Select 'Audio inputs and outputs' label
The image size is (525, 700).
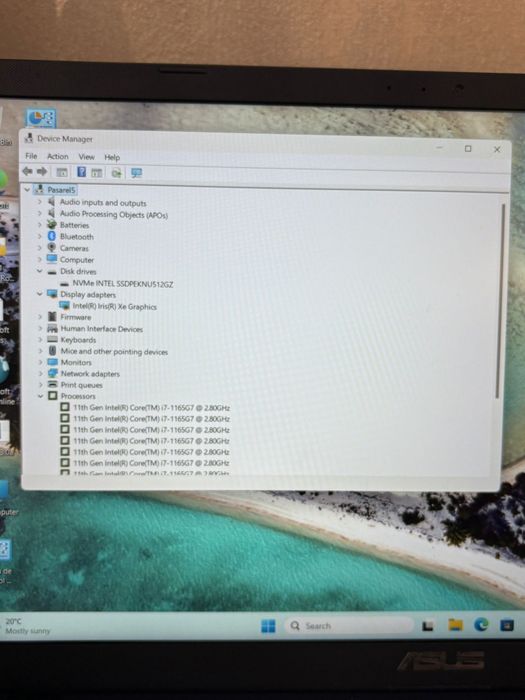tap(103, 203)
